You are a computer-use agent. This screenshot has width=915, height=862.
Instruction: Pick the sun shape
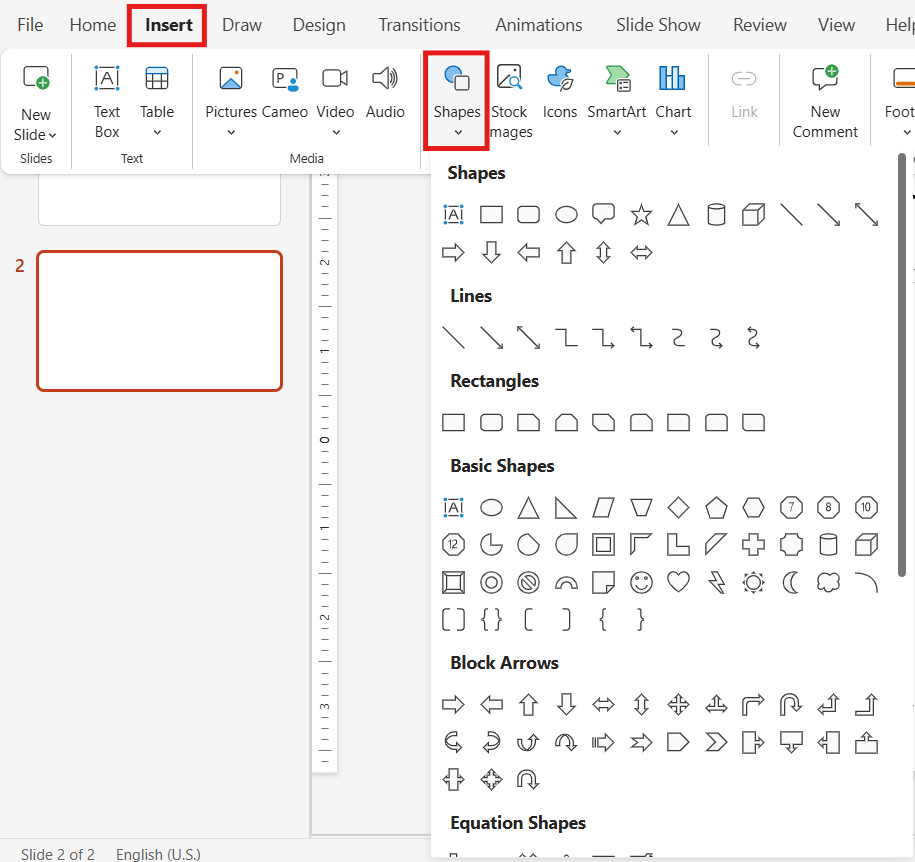(753, 582)
